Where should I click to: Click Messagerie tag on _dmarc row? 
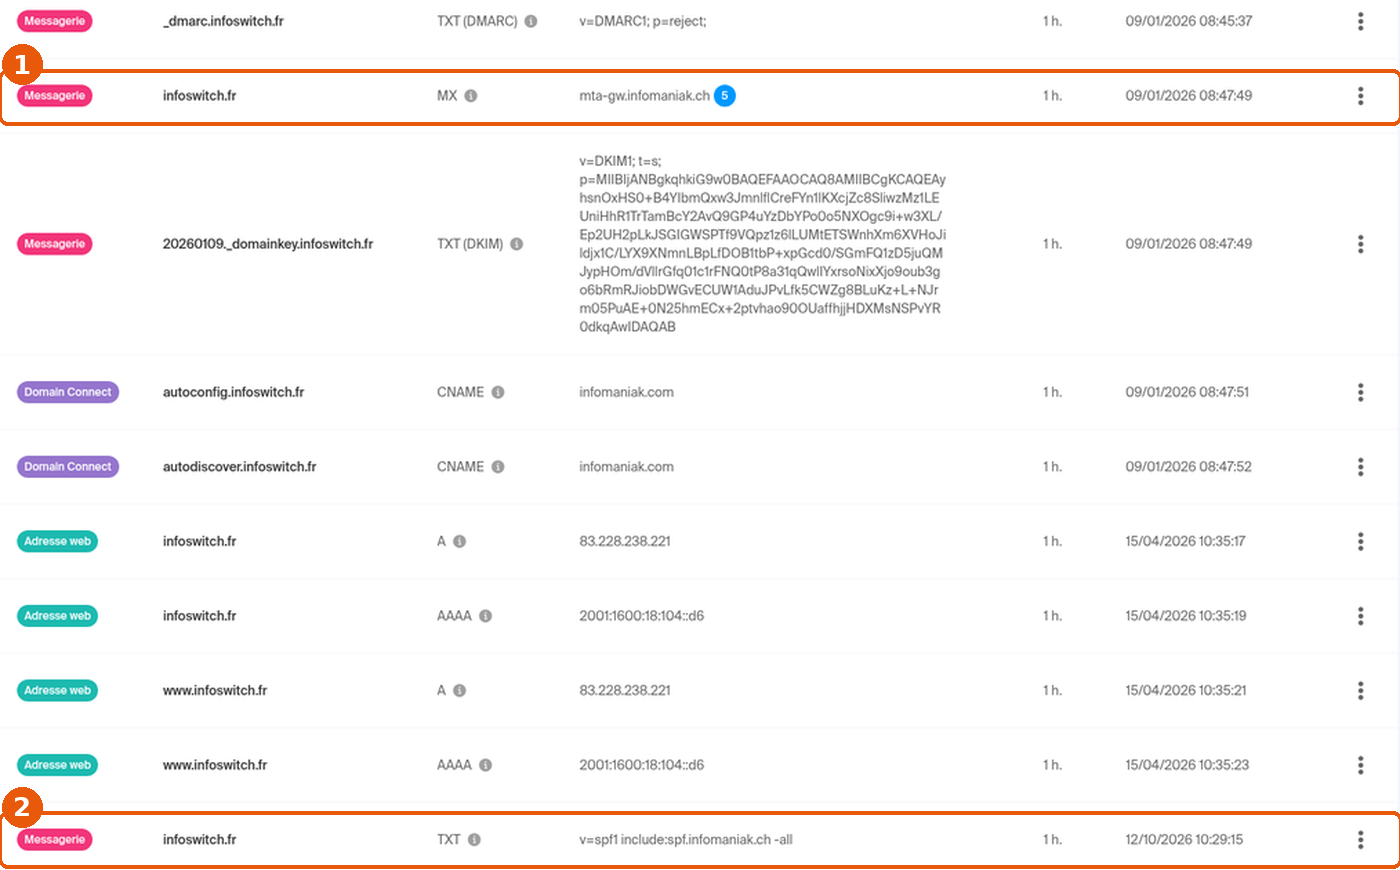tap(55, 21)
